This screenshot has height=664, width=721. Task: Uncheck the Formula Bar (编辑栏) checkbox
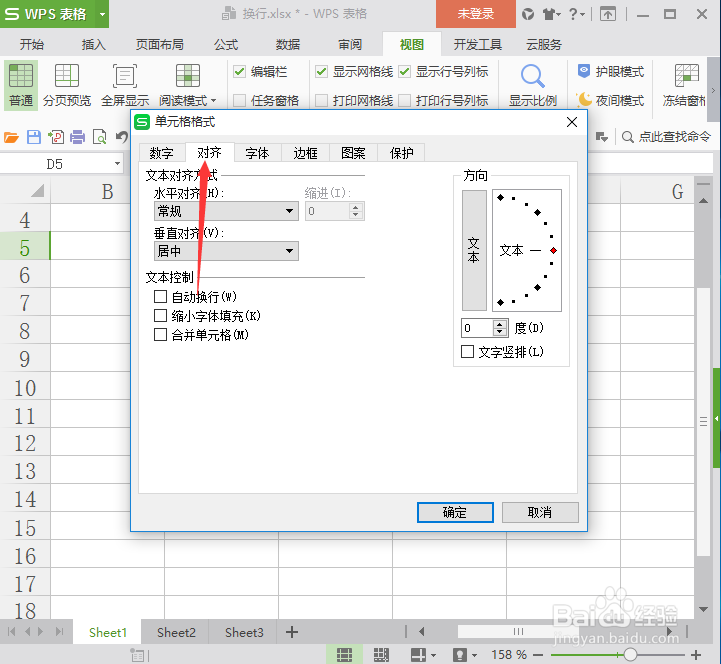[239, 72]
